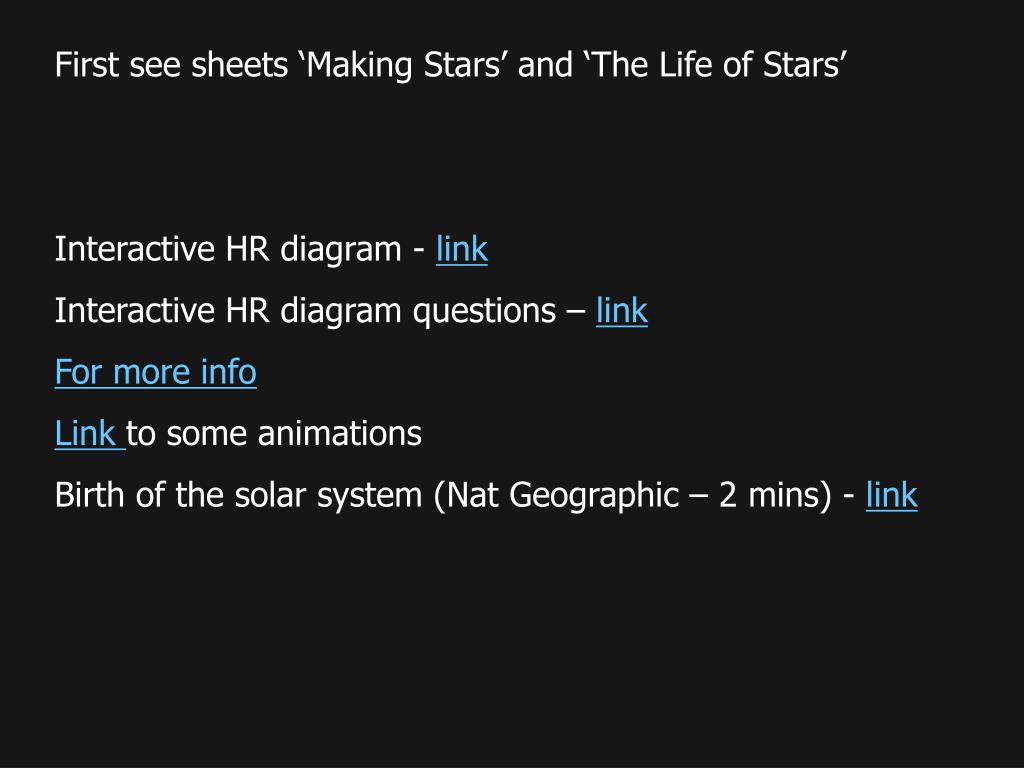Viewport: 1024px width, 768px height.
Task: Open the Interactive HR diagram questions link
Action: 622,310
